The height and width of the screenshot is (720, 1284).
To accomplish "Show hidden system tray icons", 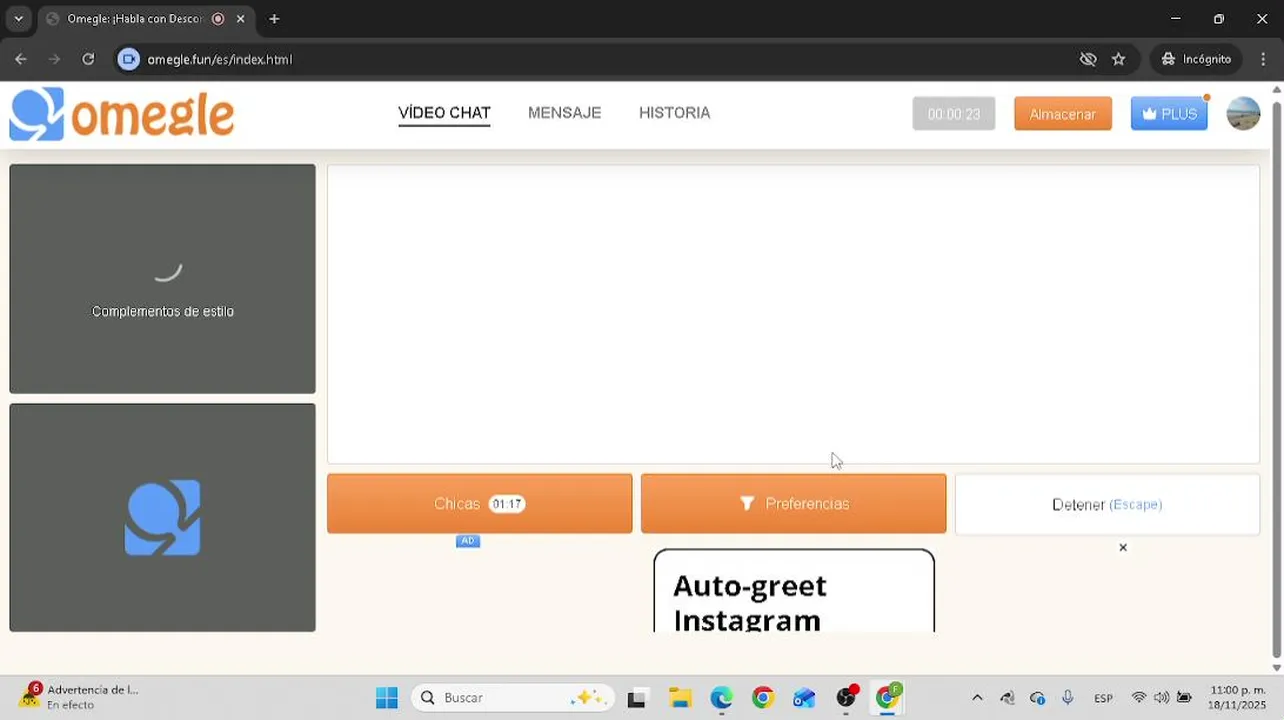I will click(x=977, y=698).
